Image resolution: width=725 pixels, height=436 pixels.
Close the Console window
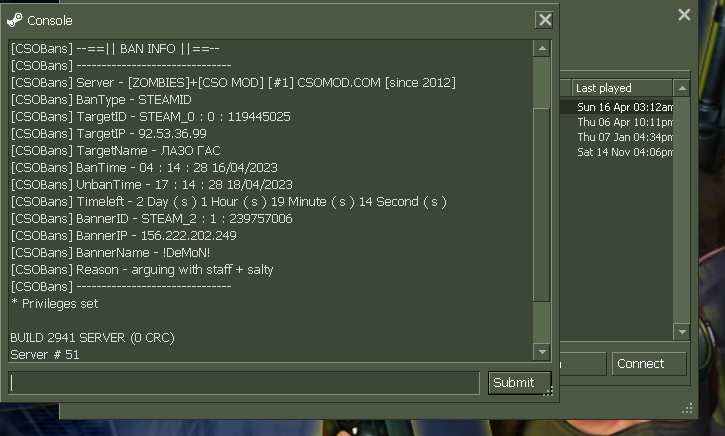(x=544, y=20)
